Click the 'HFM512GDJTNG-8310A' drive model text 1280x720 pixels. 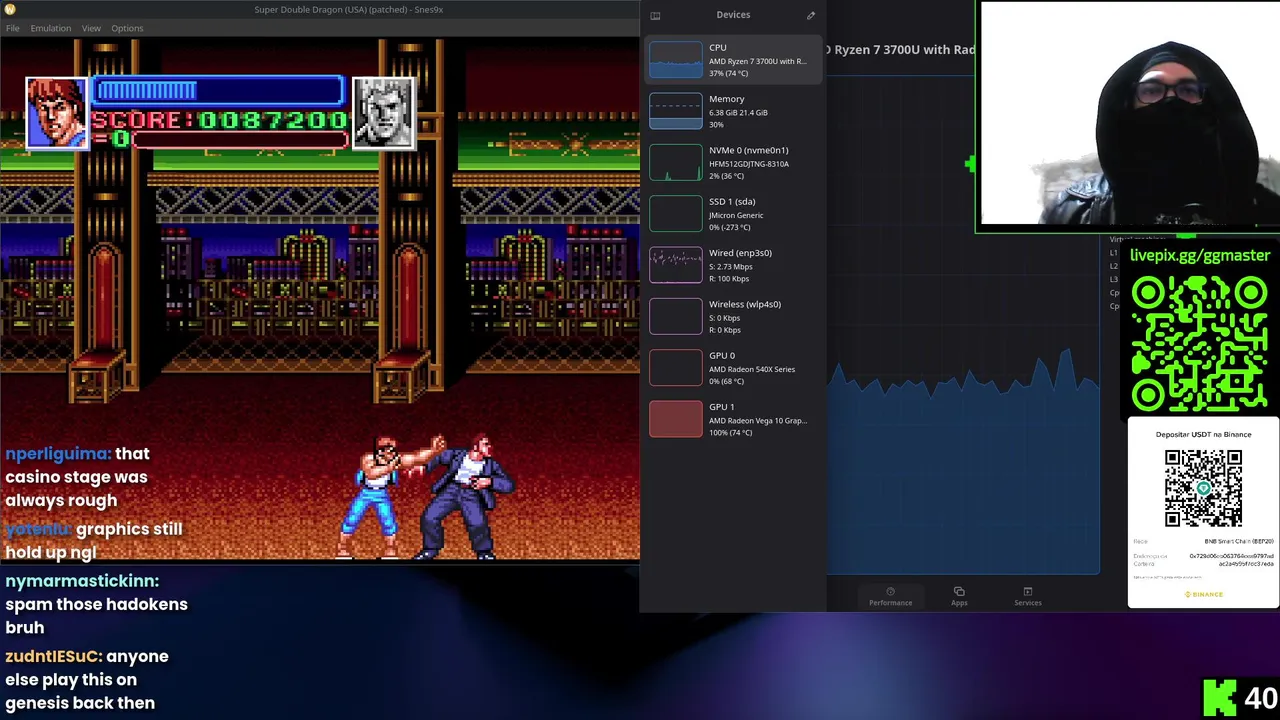click(x=748, y=164)
